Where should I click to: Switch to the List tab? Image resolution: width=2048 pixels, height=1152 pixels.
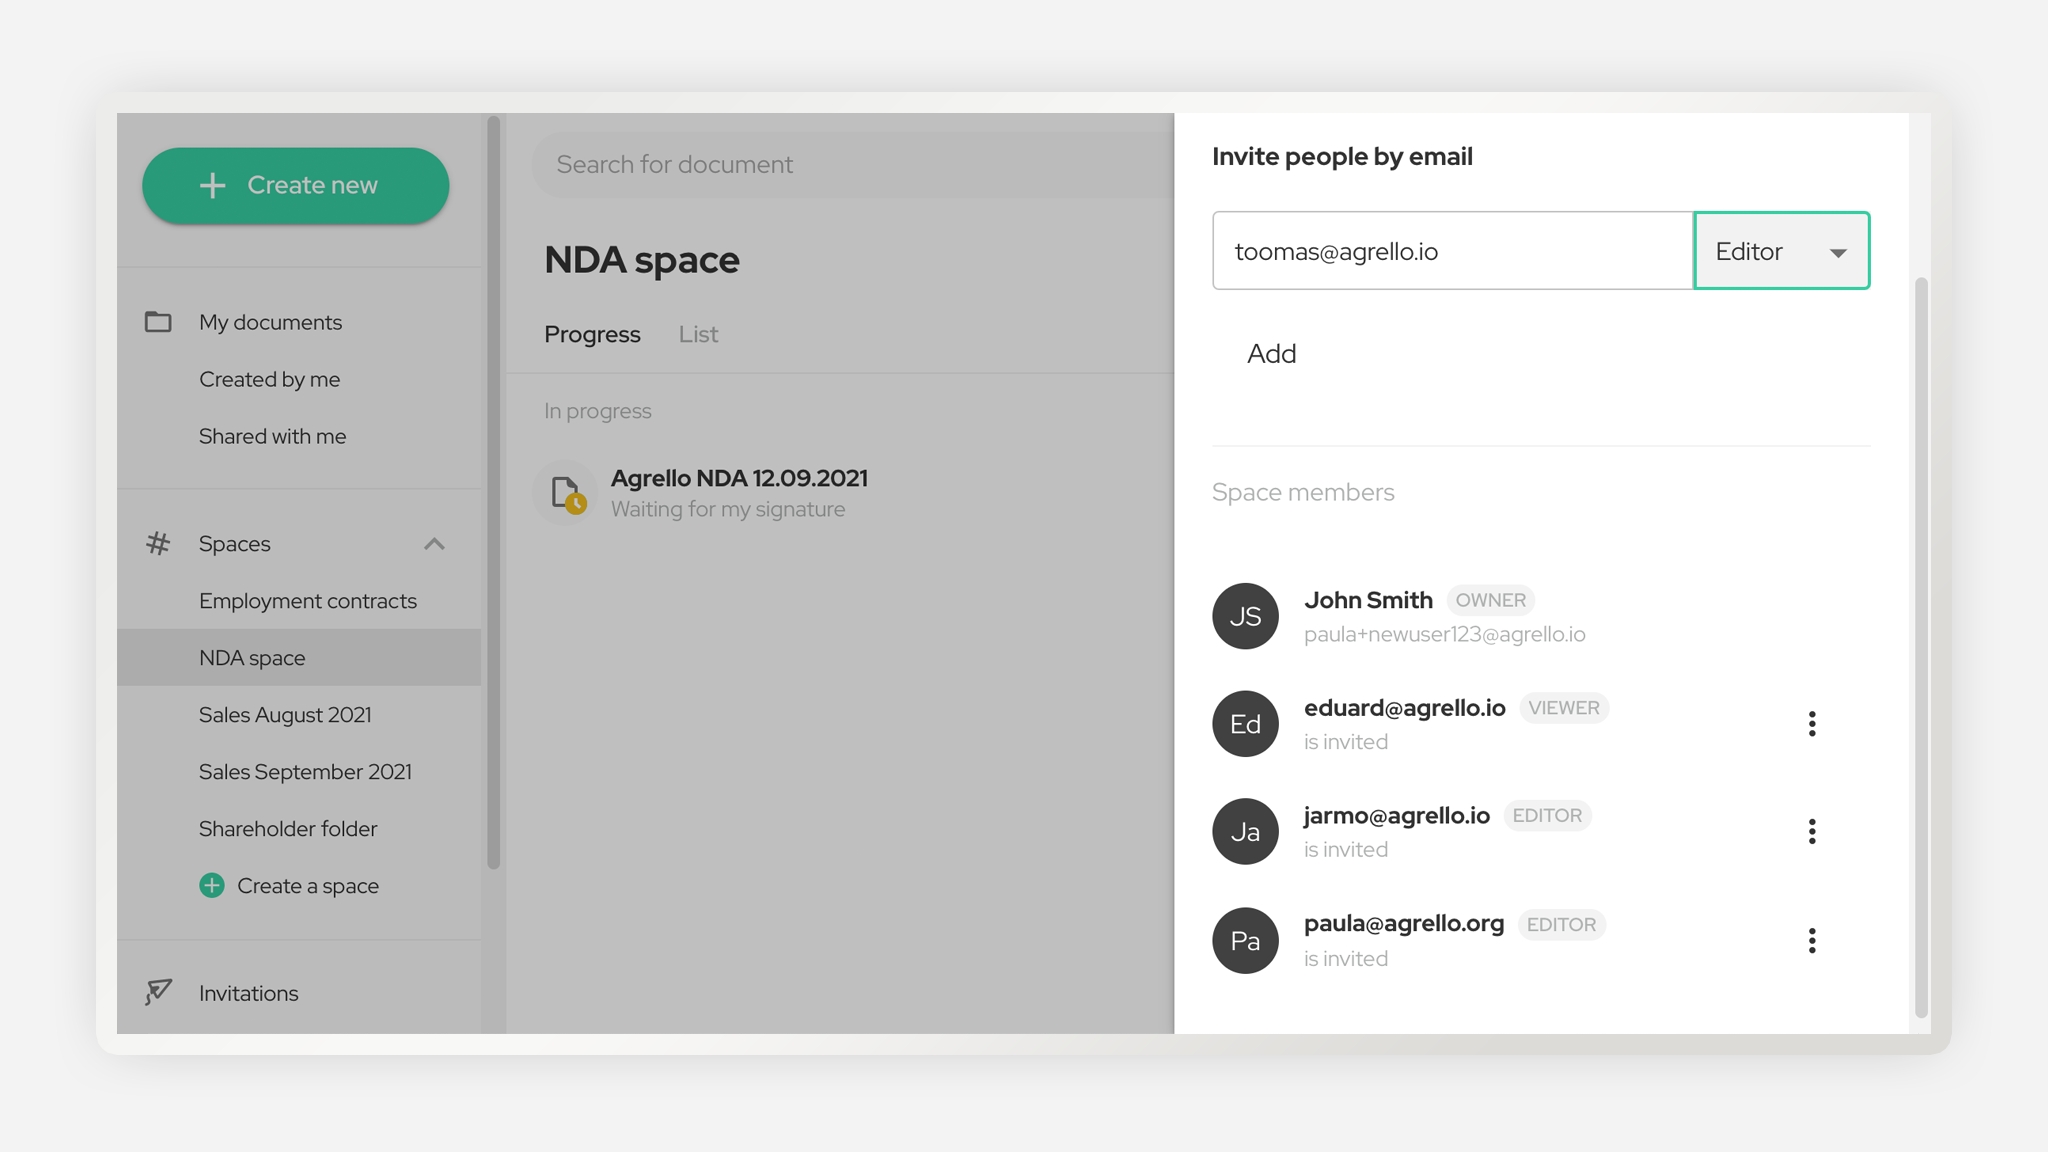[698, 334]
